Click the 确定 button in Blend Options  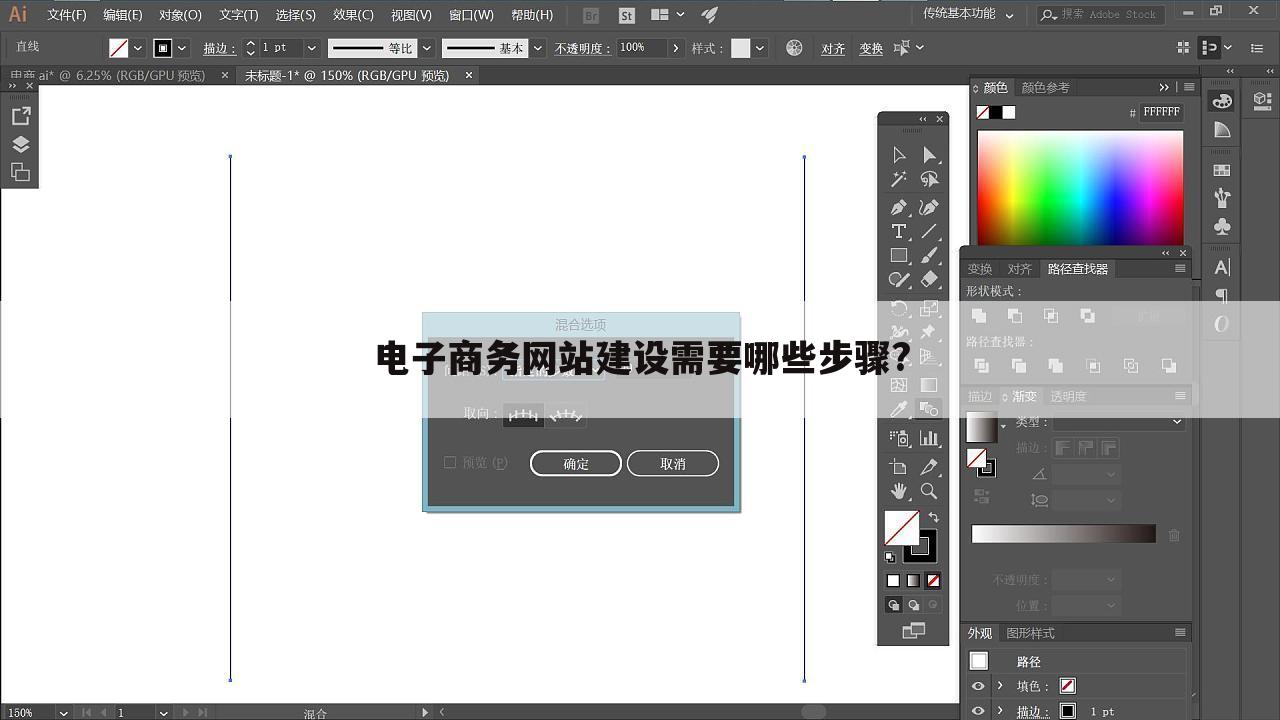pos(575,463)
